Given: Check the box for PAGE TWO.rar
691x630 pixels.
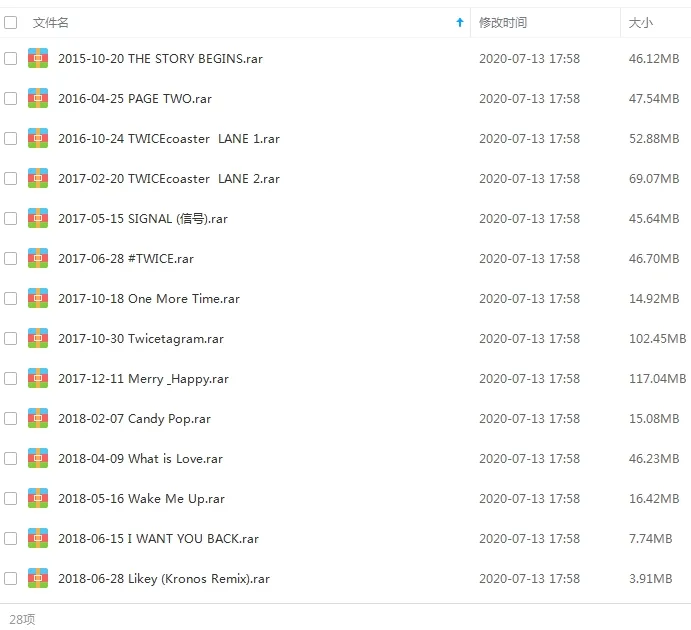Looking at the screenshot, I should (x=11, y=99).
